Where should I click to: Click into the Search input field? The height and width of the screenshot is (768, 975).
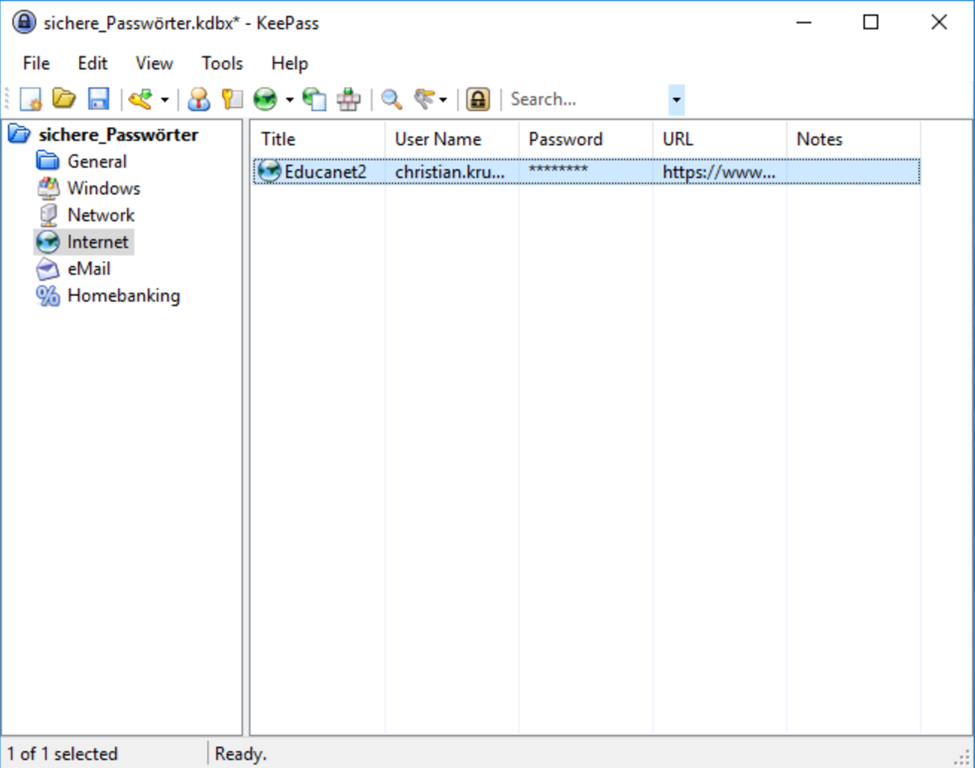click(585, 99)
